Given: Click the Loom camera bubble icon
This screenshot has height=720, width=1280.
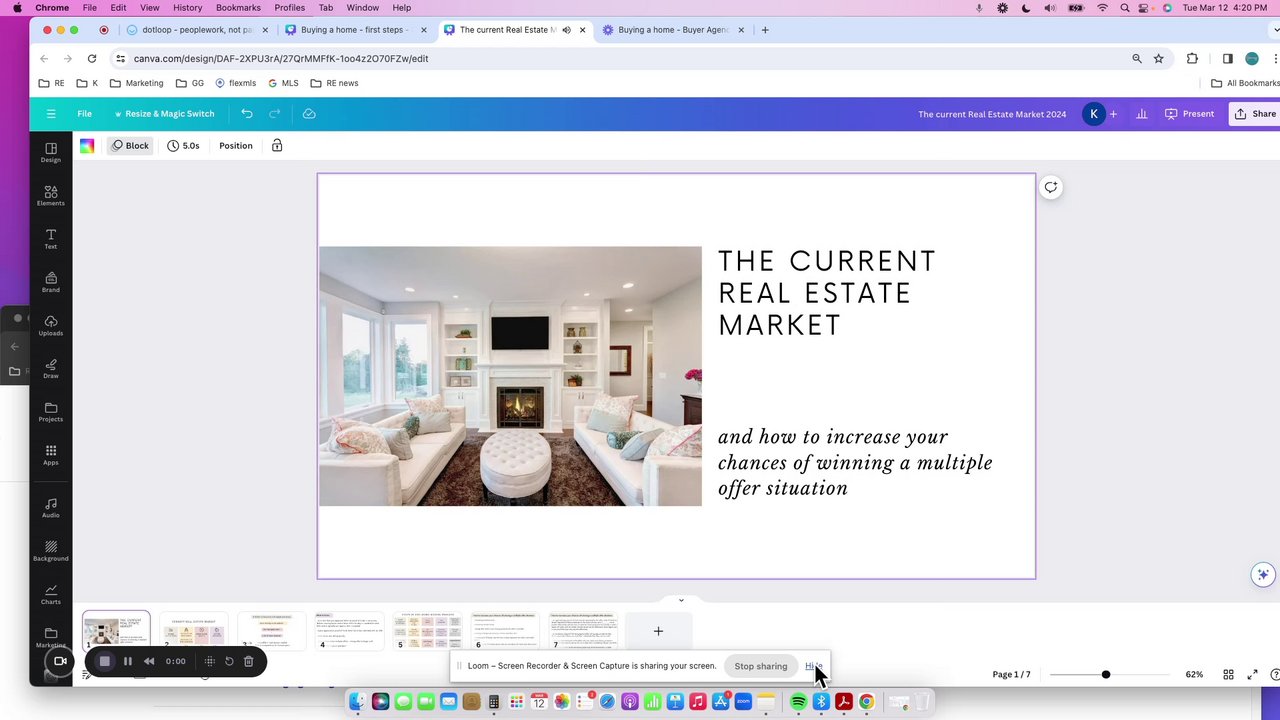Looking at the screenshot, I should point(60,661).
